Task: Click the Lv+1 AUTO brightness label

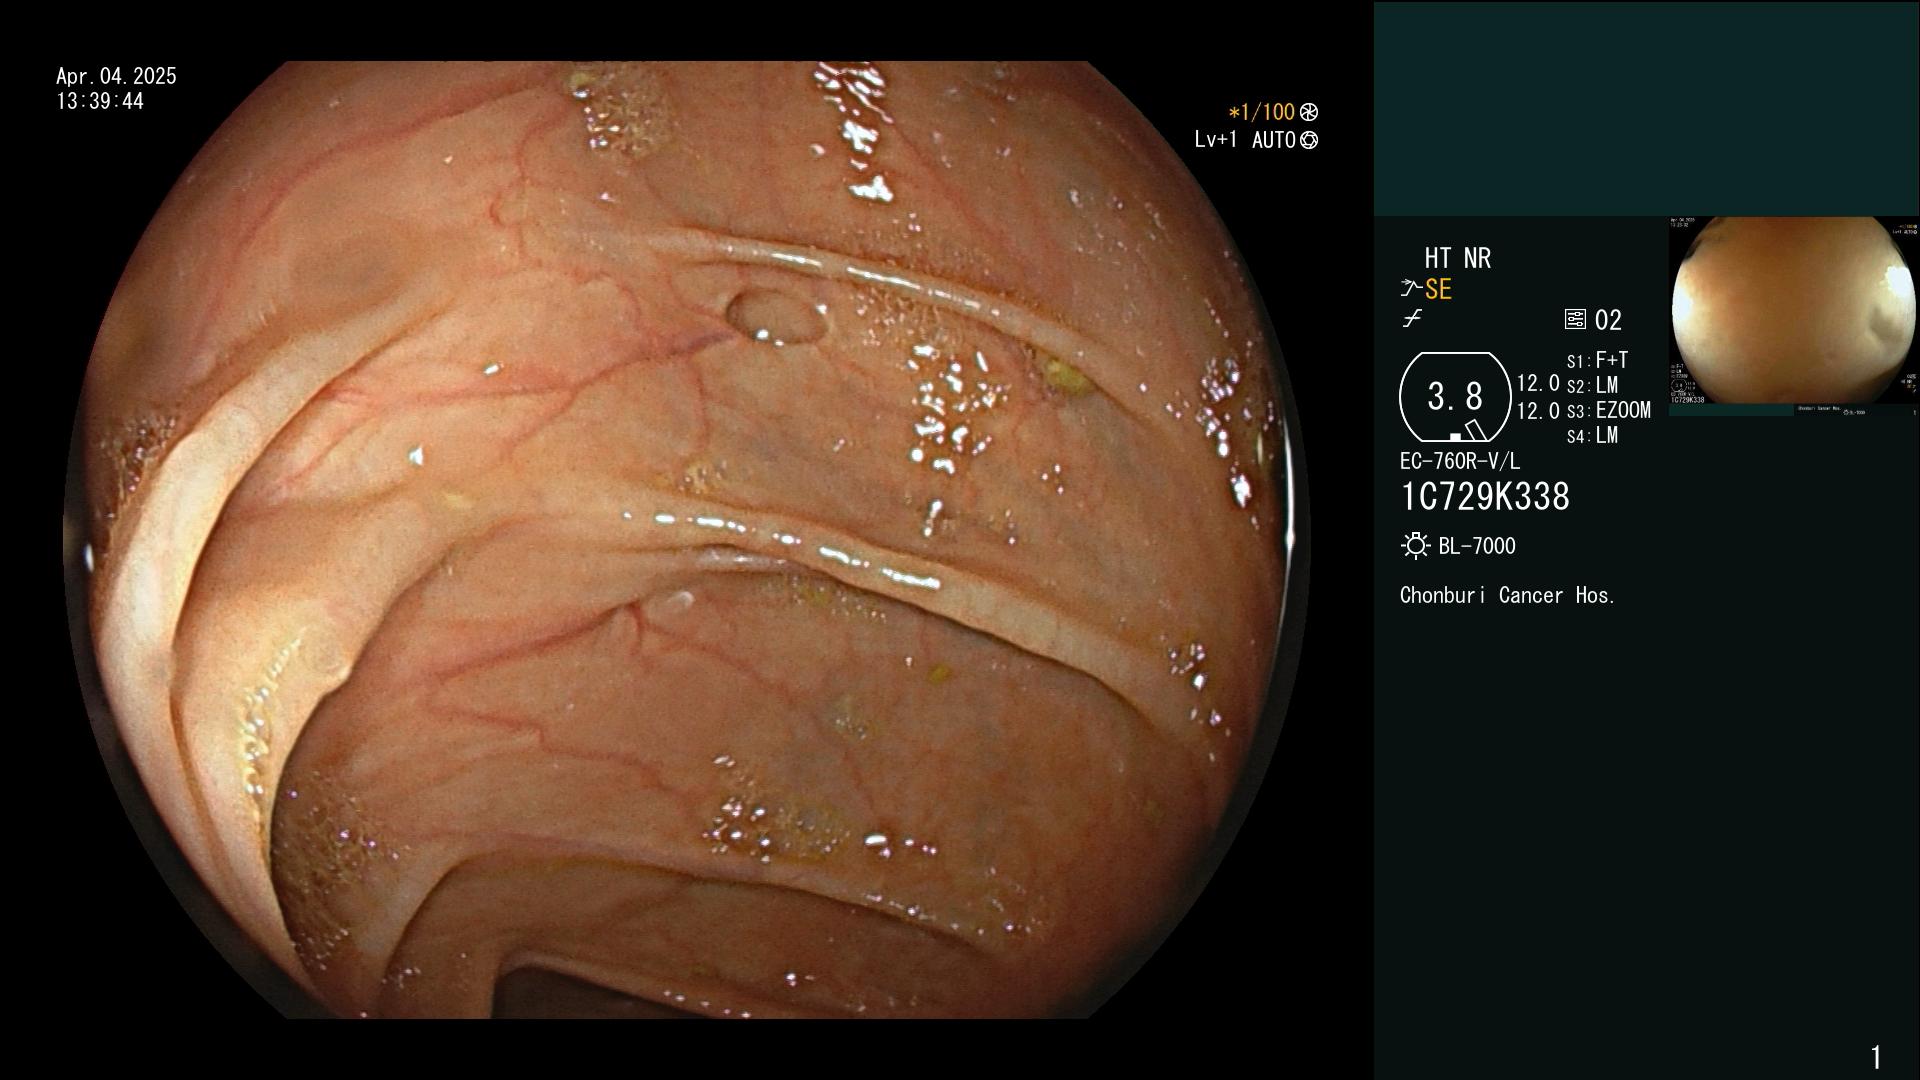Action: pyautogui.click(x=1245, y=140)
